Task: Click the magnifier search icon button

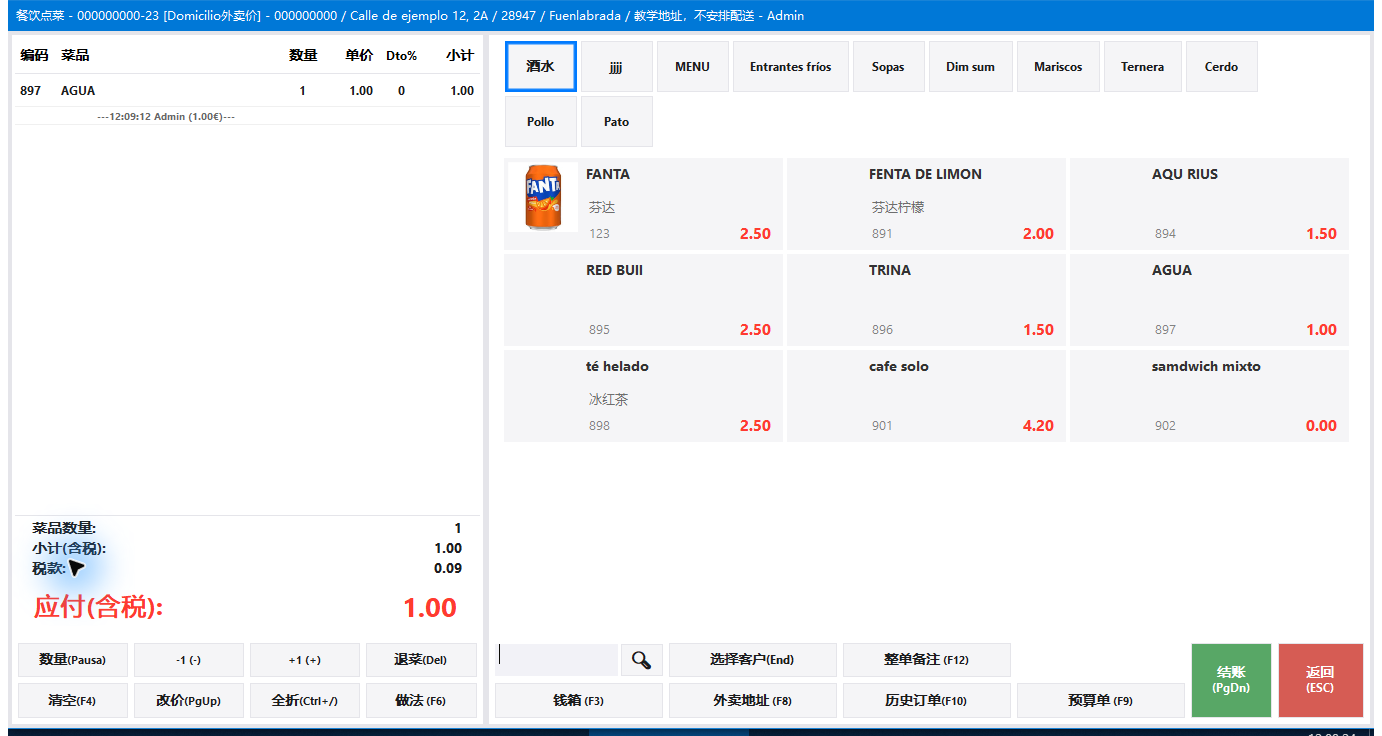Action: [642, 660]
